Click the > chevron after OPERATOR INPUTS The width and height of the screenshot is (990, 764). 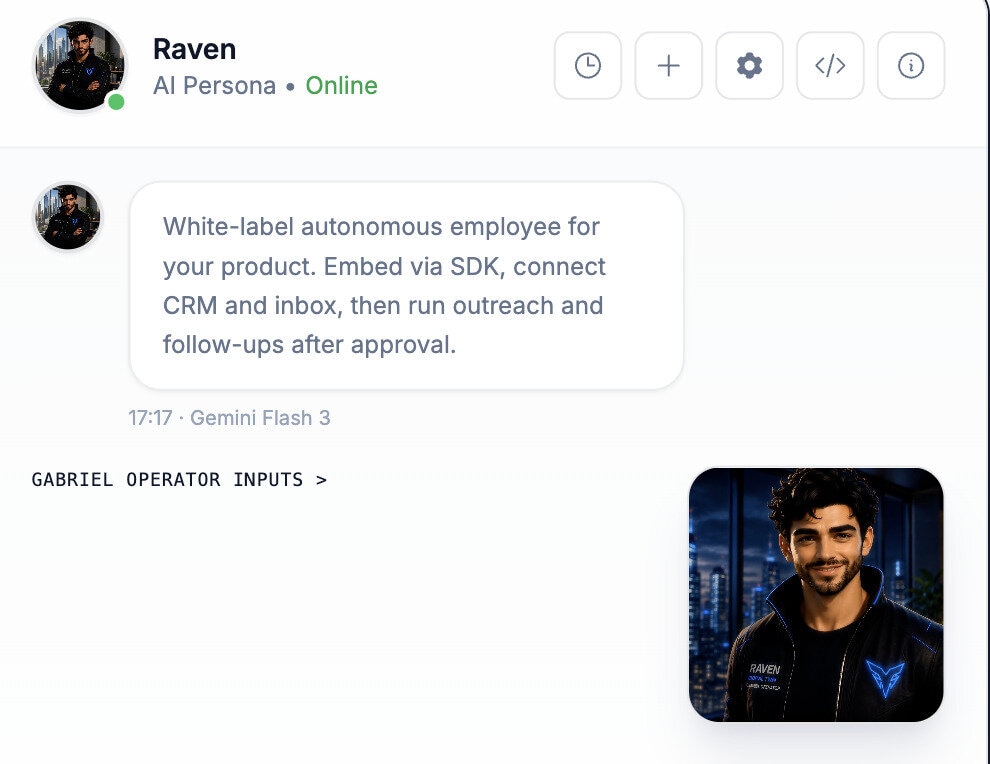(x=321, y=480)
